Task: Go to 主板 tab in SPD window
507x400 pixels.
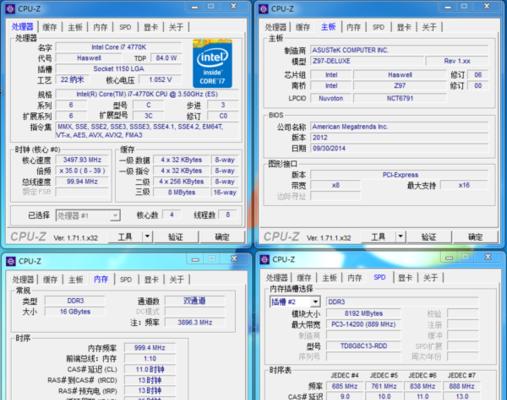Action: (x=330, y=277)
